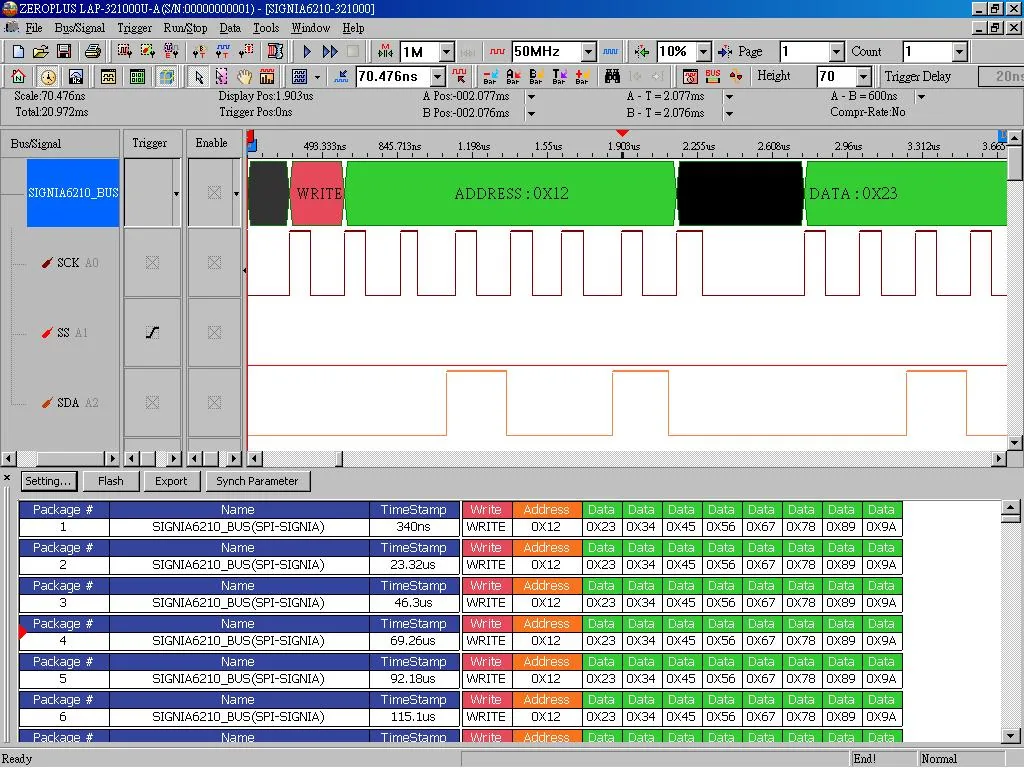
Task: Toggle the SS rising-edge trigger box
Action: (x=152, y=332)
